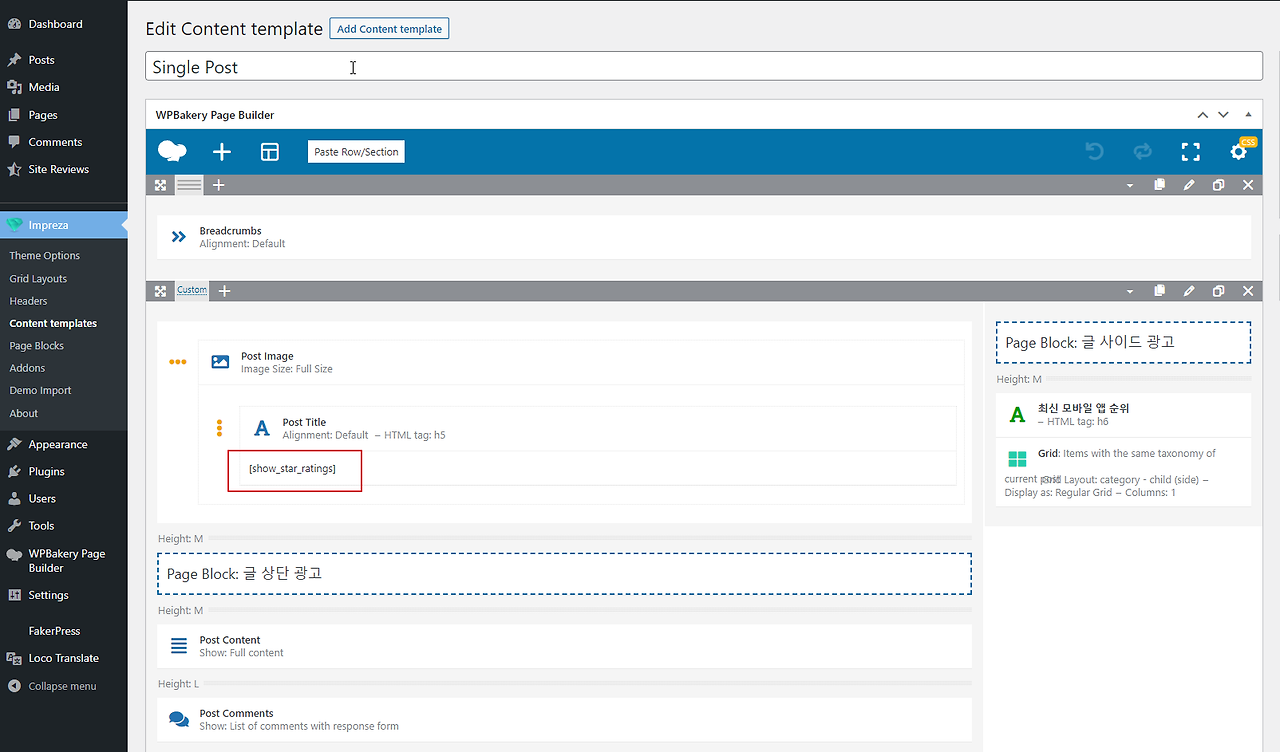1280x752 pixels.
Task: Go to Theme Options submenu
Action: 44,256
